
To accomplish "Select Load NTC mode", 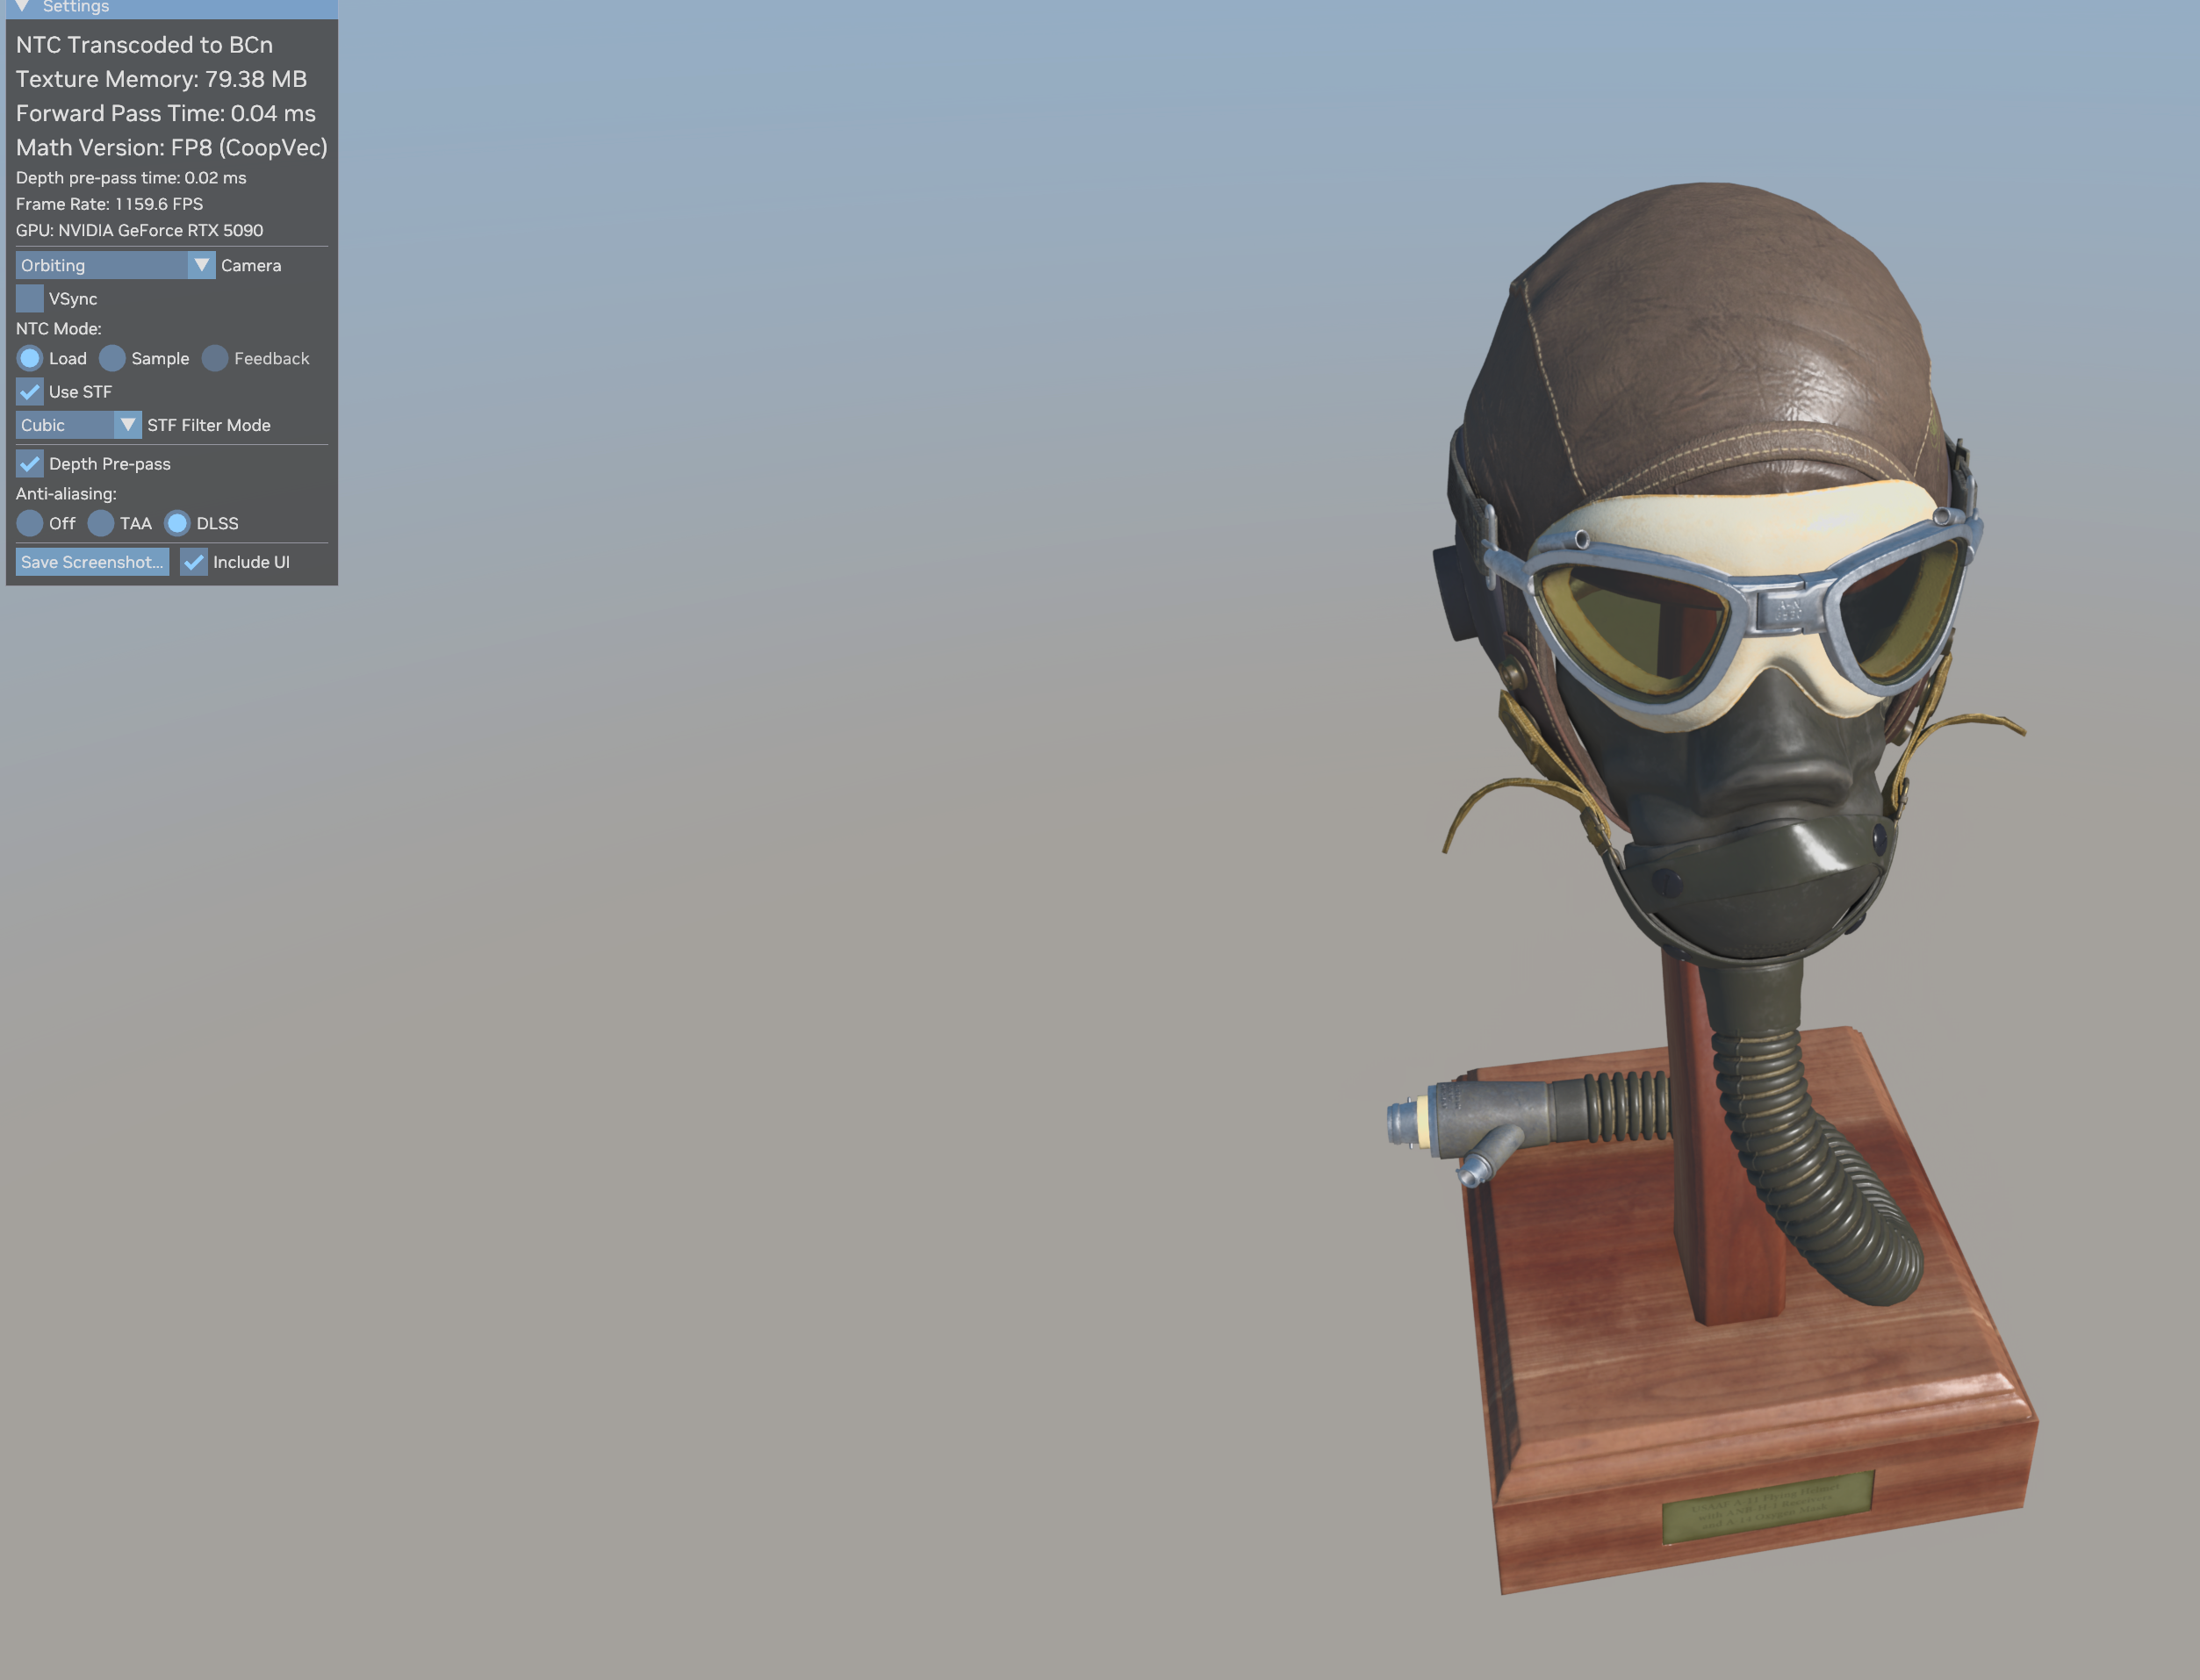I will [30, 358].
